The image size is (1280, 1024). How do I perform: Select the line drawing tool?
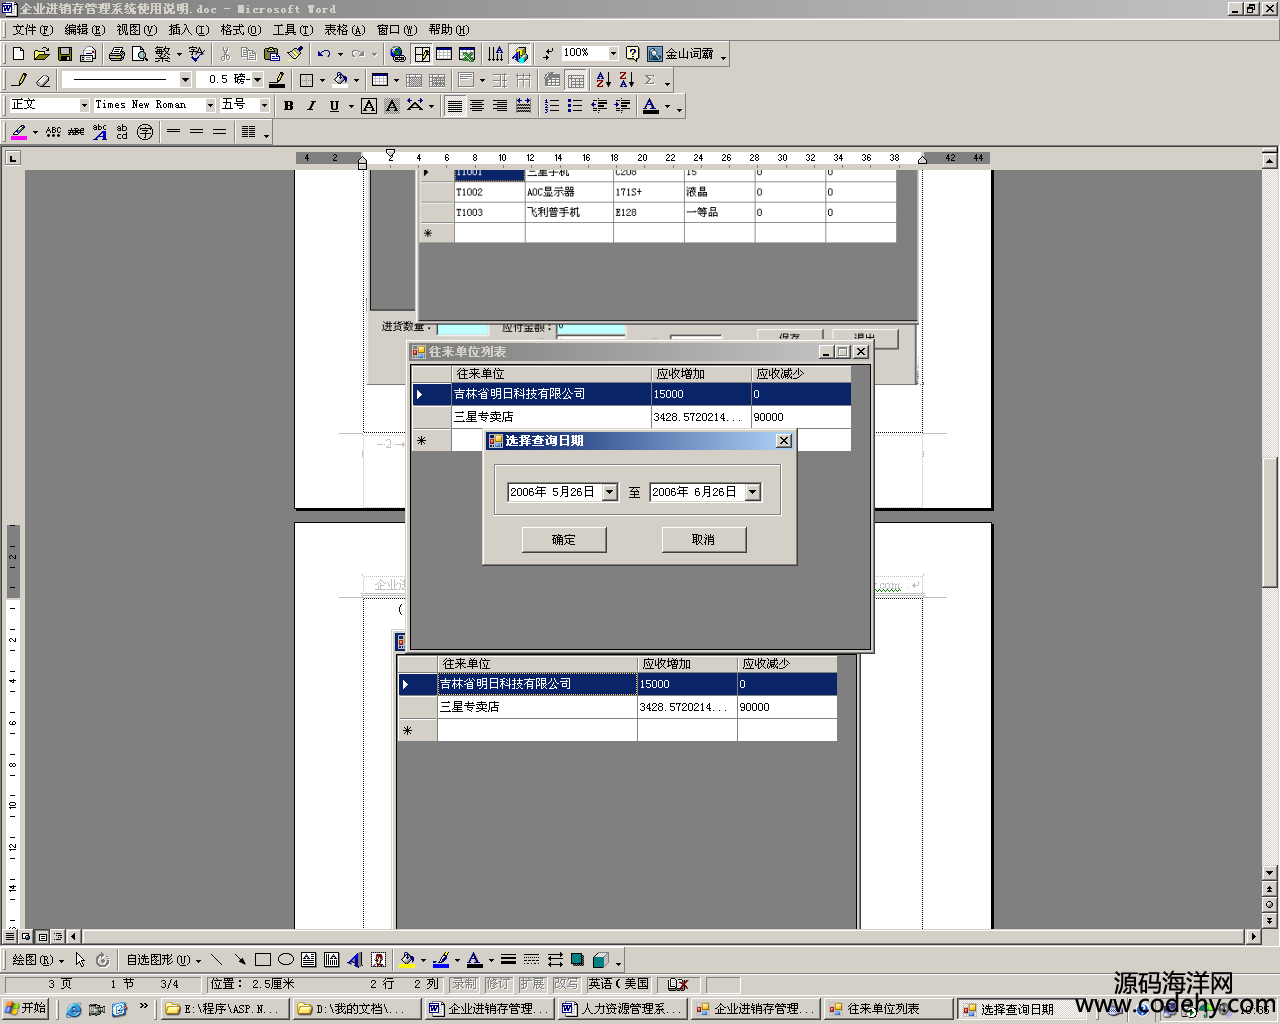click(216, 960)
